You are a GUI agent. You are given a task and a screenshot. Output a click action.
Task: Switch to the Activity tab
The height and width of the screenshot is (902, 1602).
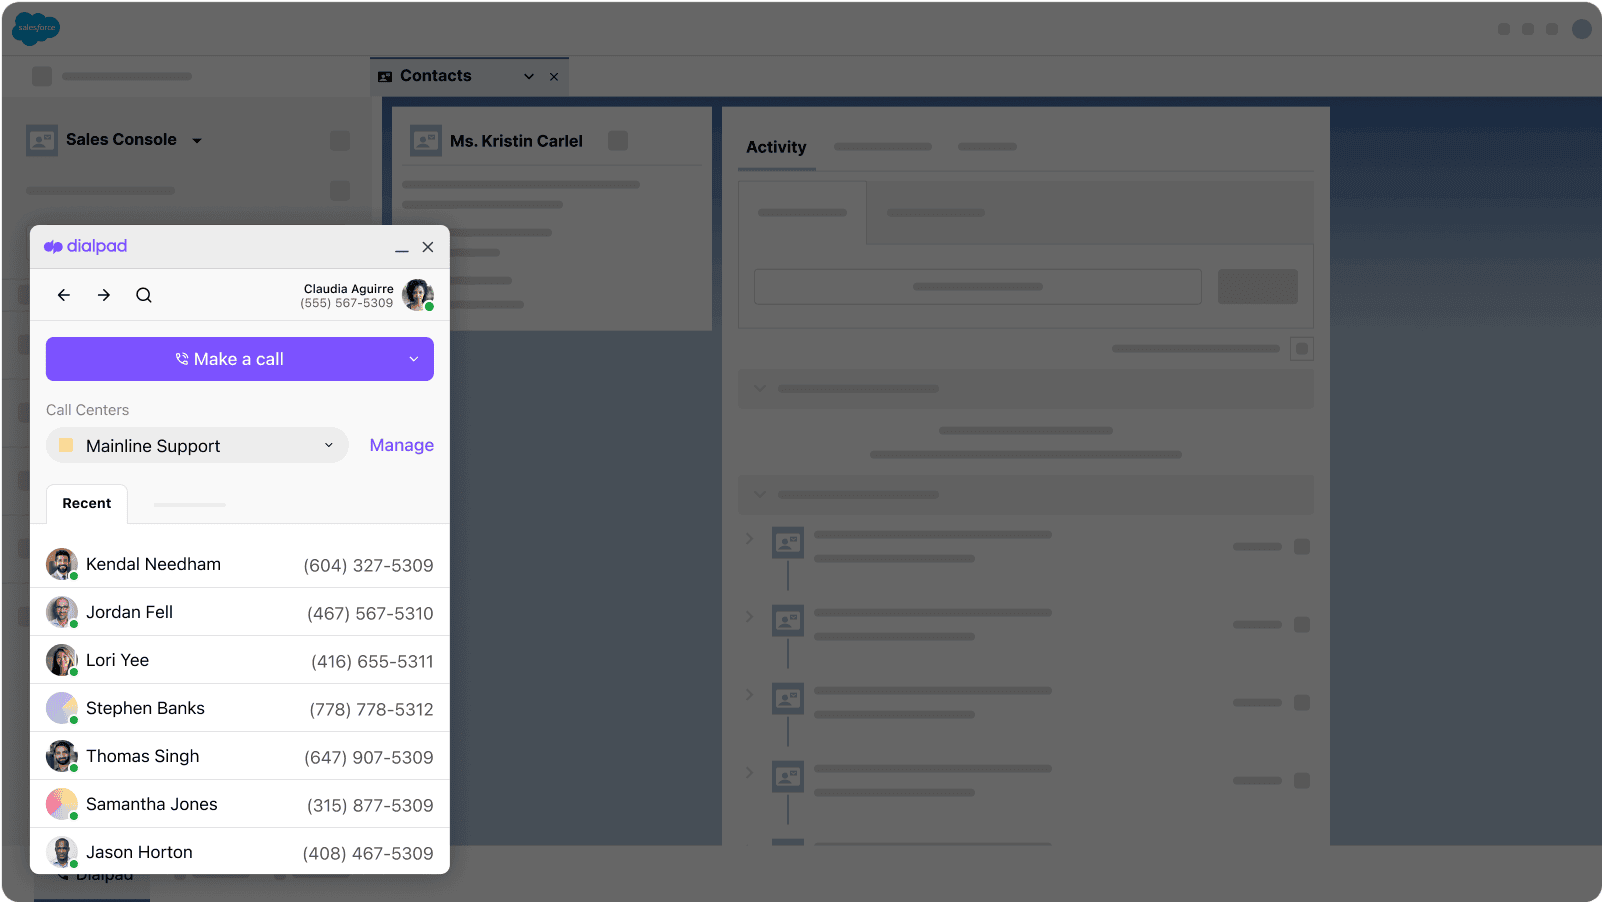point(776,147)
